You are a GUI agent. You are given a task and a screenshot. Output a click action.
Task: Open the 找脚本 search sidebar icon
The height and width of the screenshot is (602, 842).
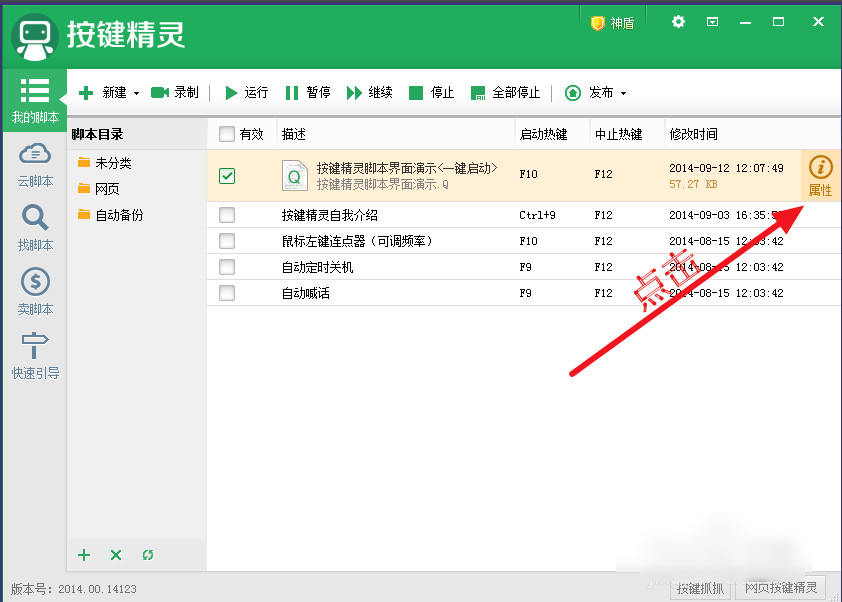[35, 218]
